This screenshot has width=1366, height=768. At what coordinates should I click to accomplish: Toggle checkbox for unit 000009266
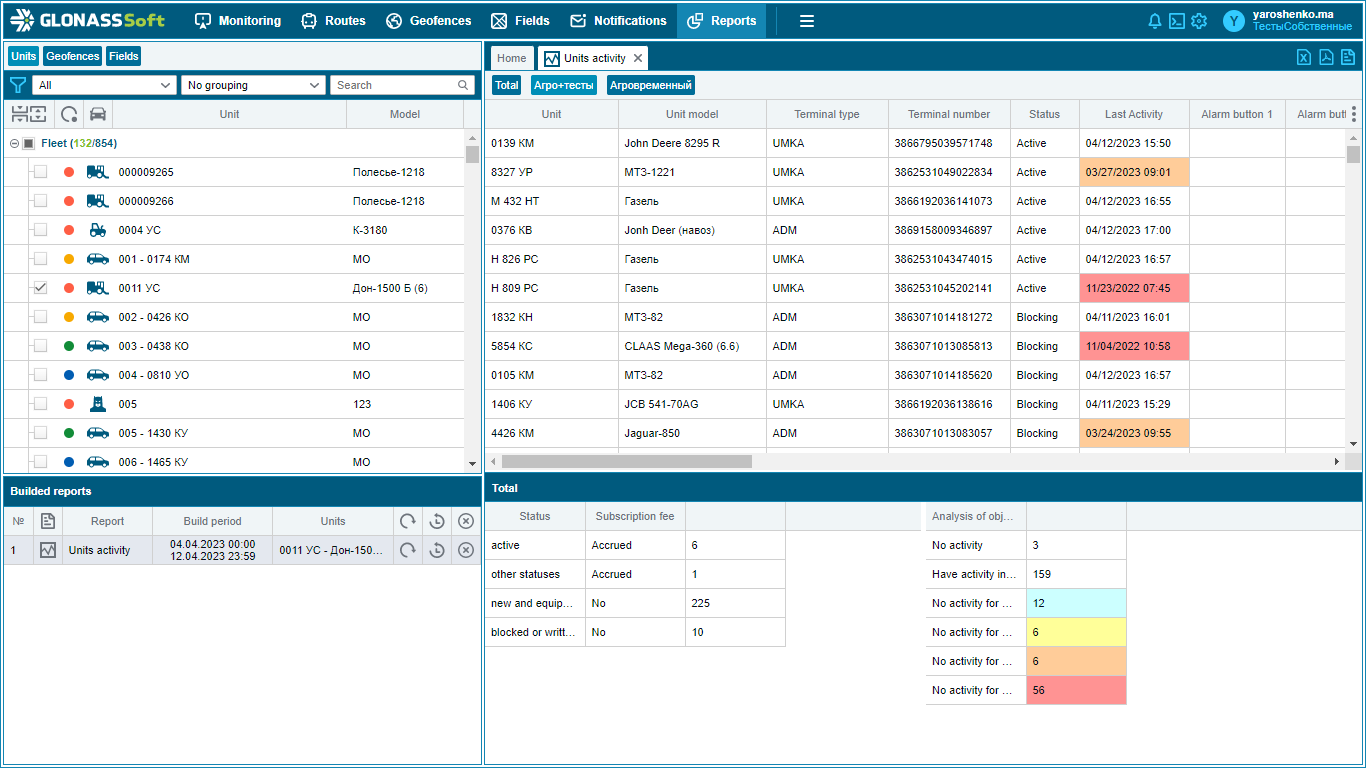click(40, 201)
